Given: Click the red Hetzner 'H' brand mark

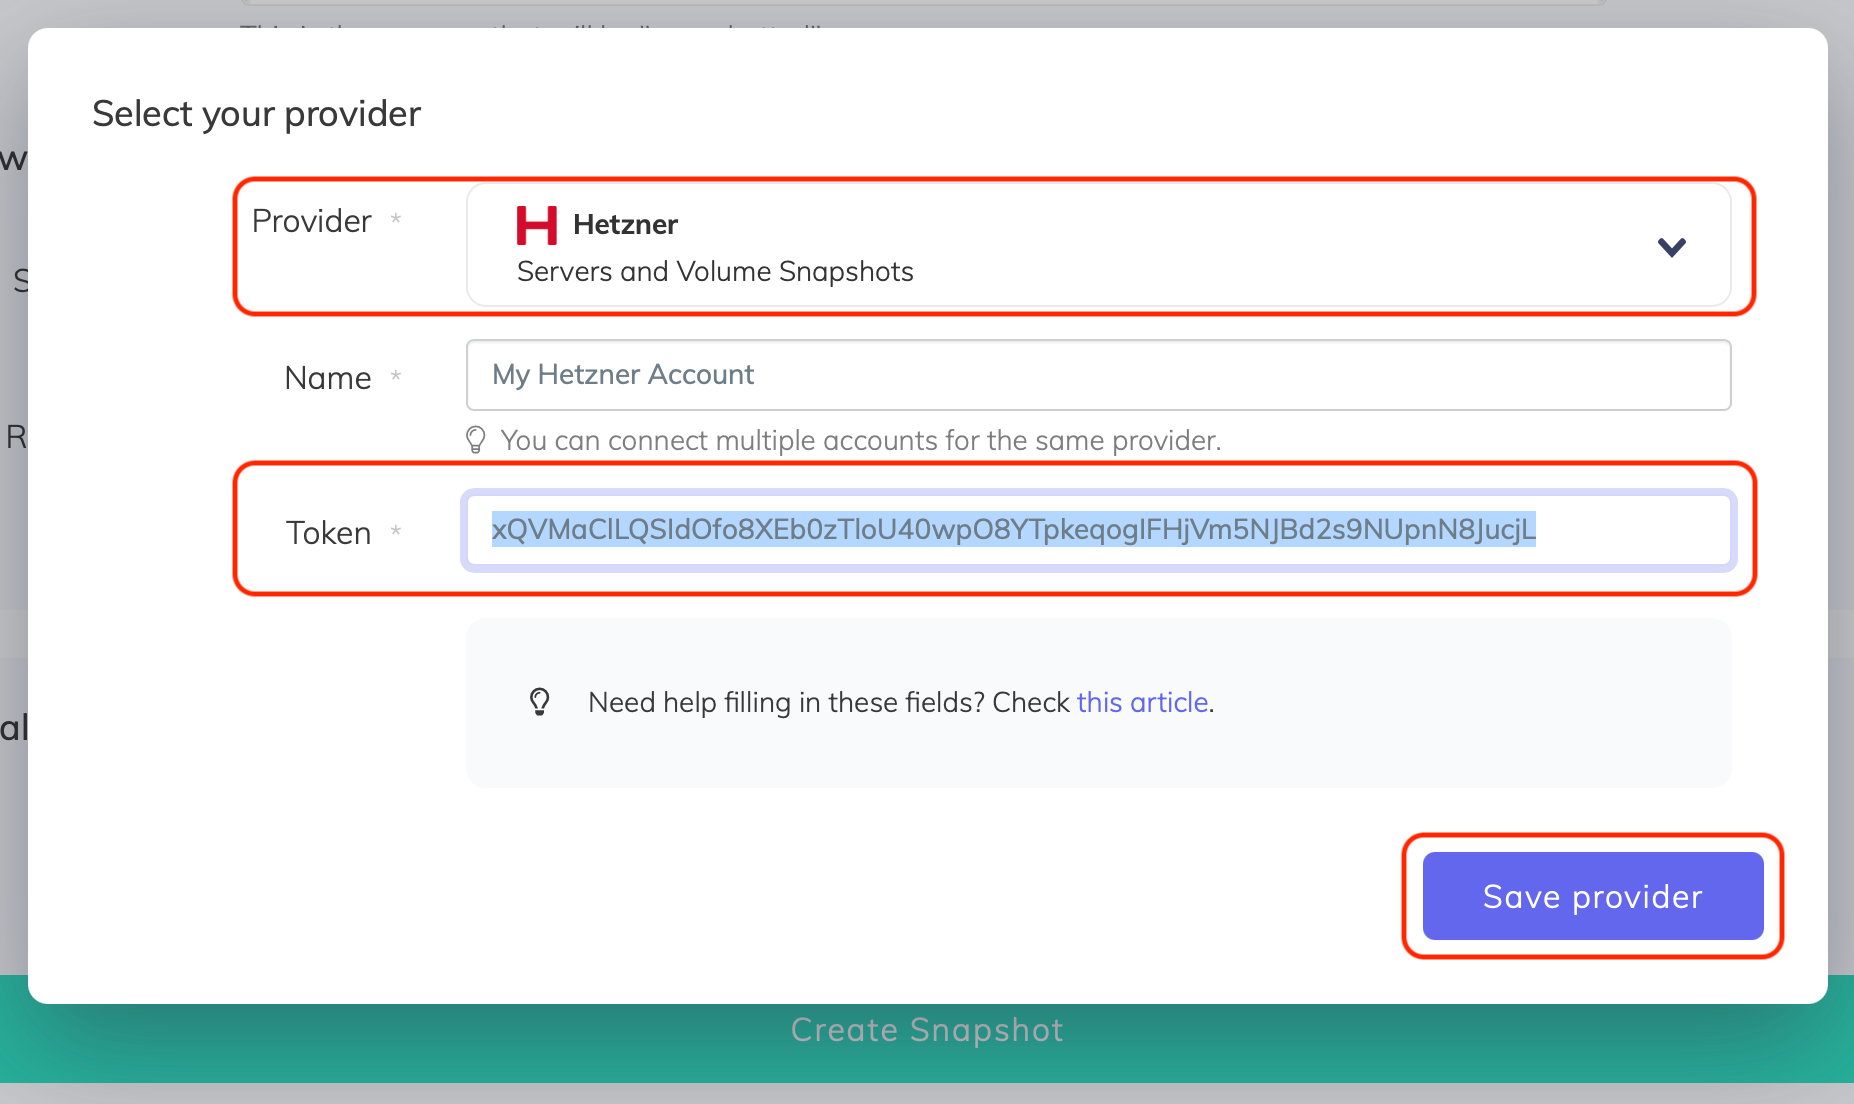Looking at the screenshot, I should pos(536,225).
